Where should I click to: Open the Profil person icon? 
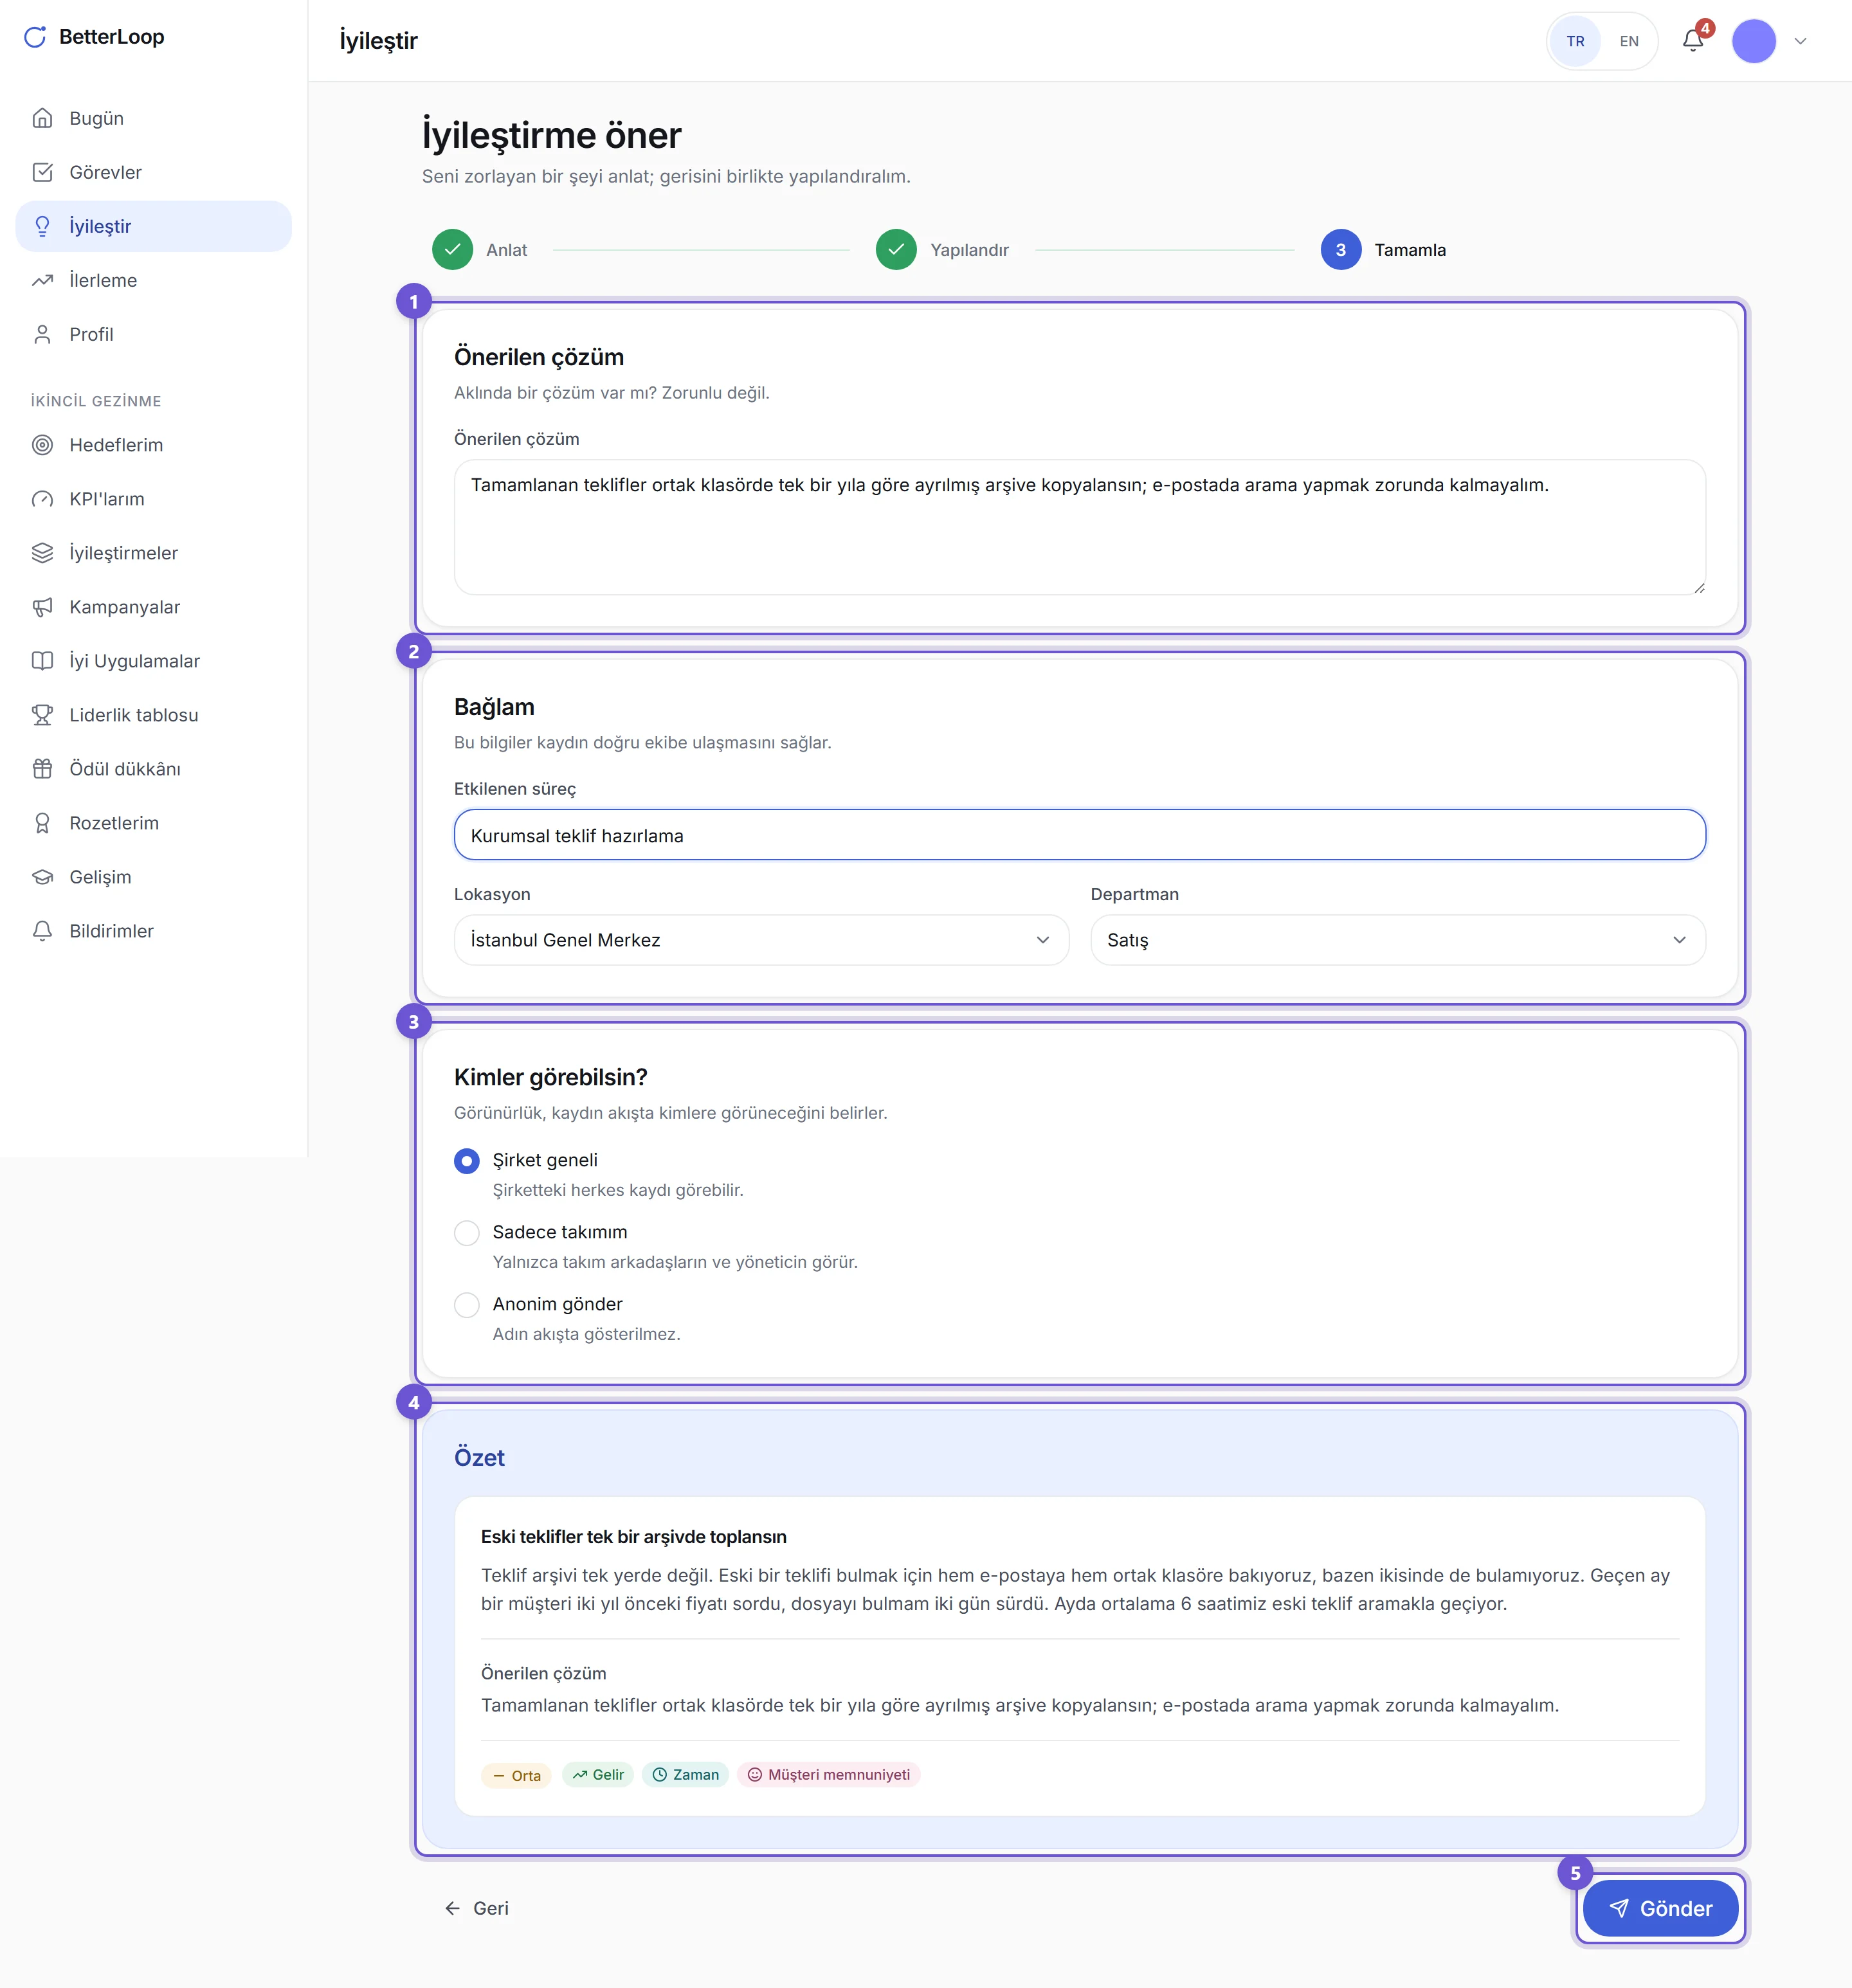coord(42,334)
